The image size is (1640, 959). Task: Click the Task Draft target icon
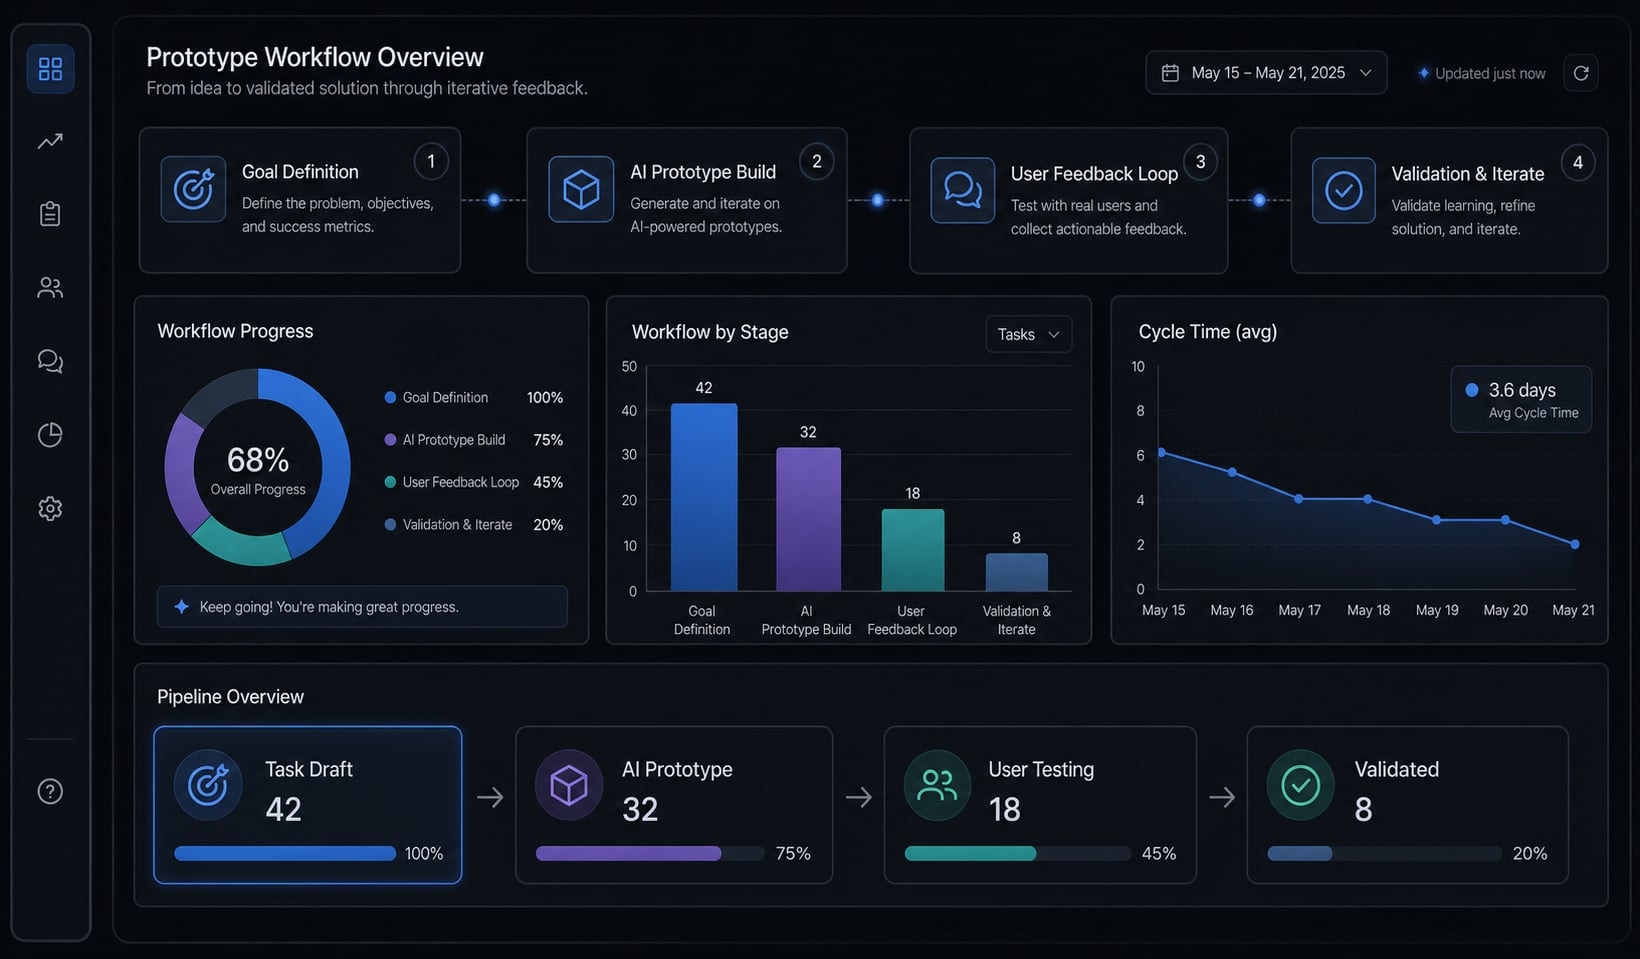(208, 785)
